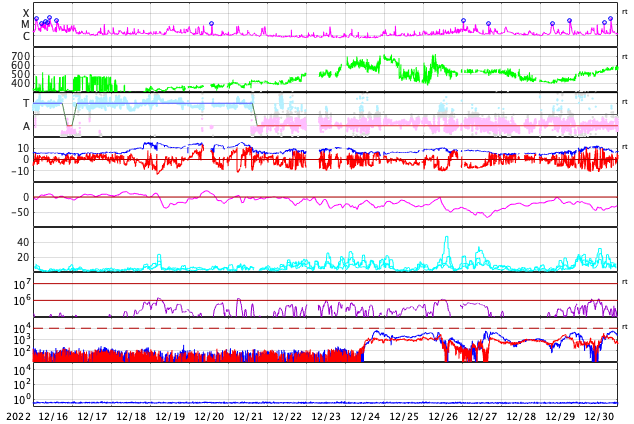Click the M flare class axis label
This screenshot has height=424, width=634.
pyautogui.click(x=25, y=25)
